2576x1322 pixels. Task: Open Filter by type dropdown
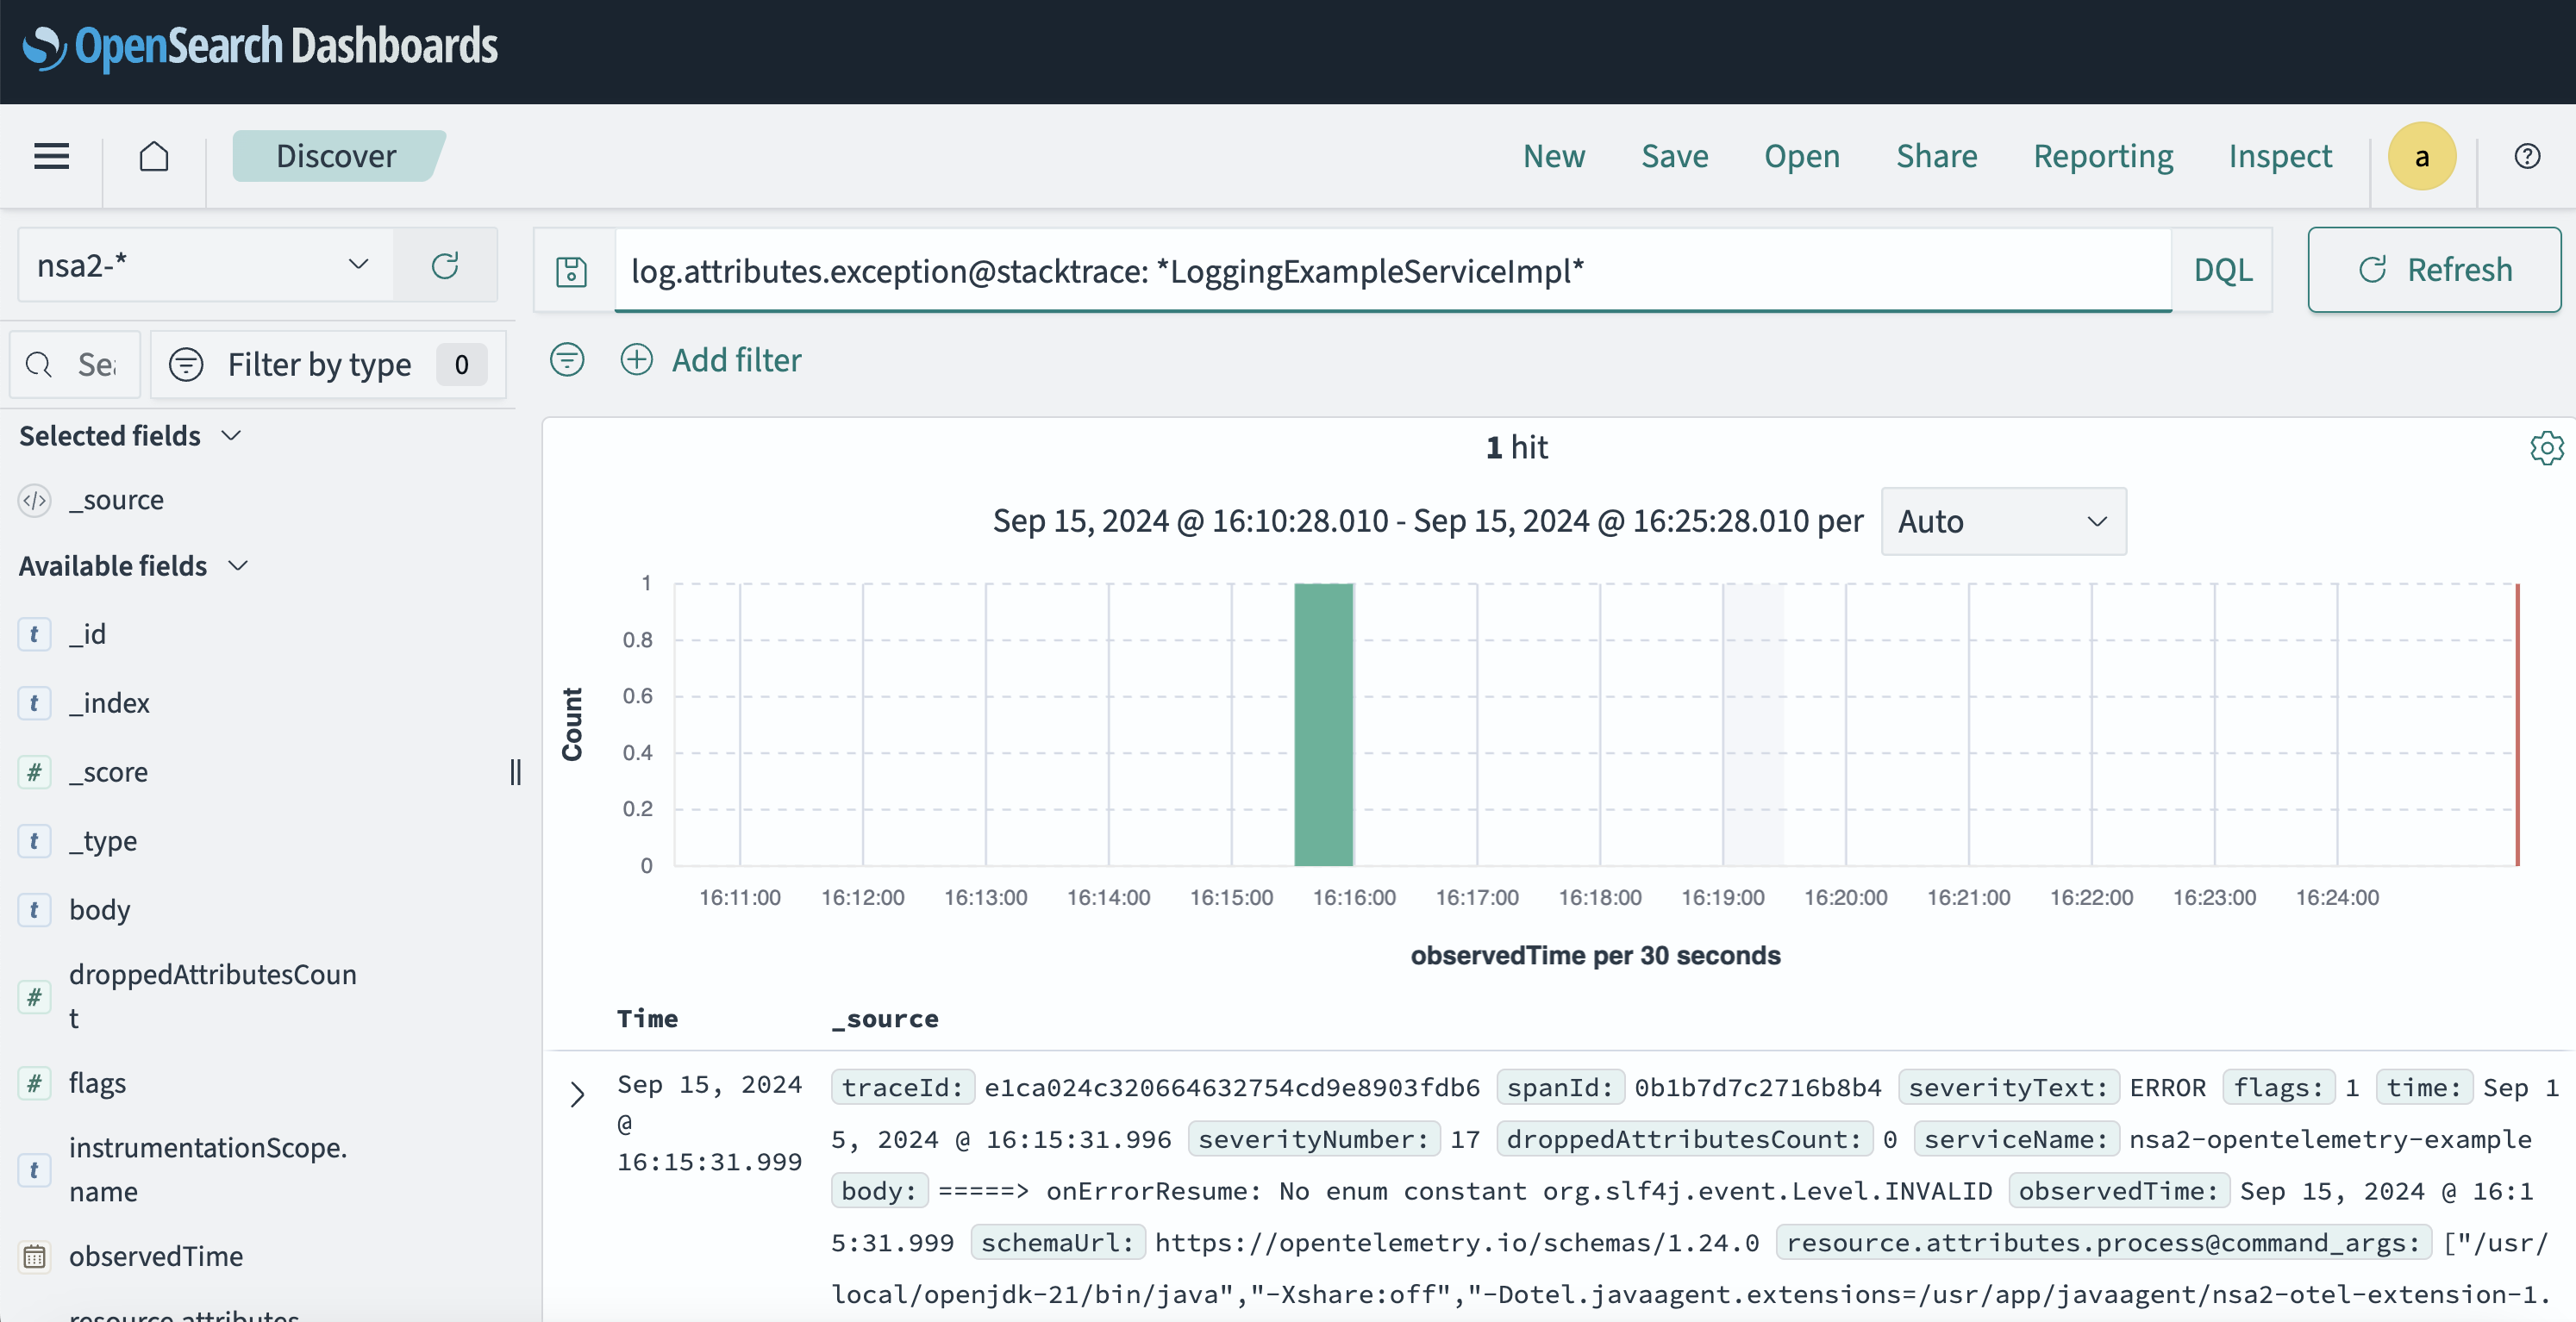tap(328, 365)
